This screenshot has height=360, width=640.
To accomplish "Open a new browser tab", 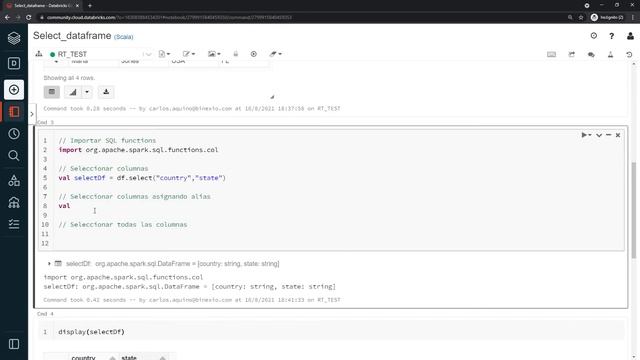I will 90,6.
